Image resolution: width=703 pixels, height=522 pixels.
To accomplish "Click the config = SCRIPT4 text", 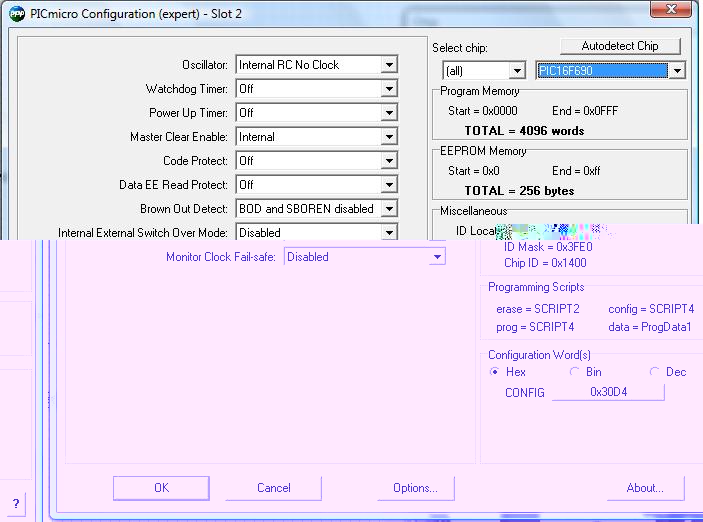I will coord(651,309).
